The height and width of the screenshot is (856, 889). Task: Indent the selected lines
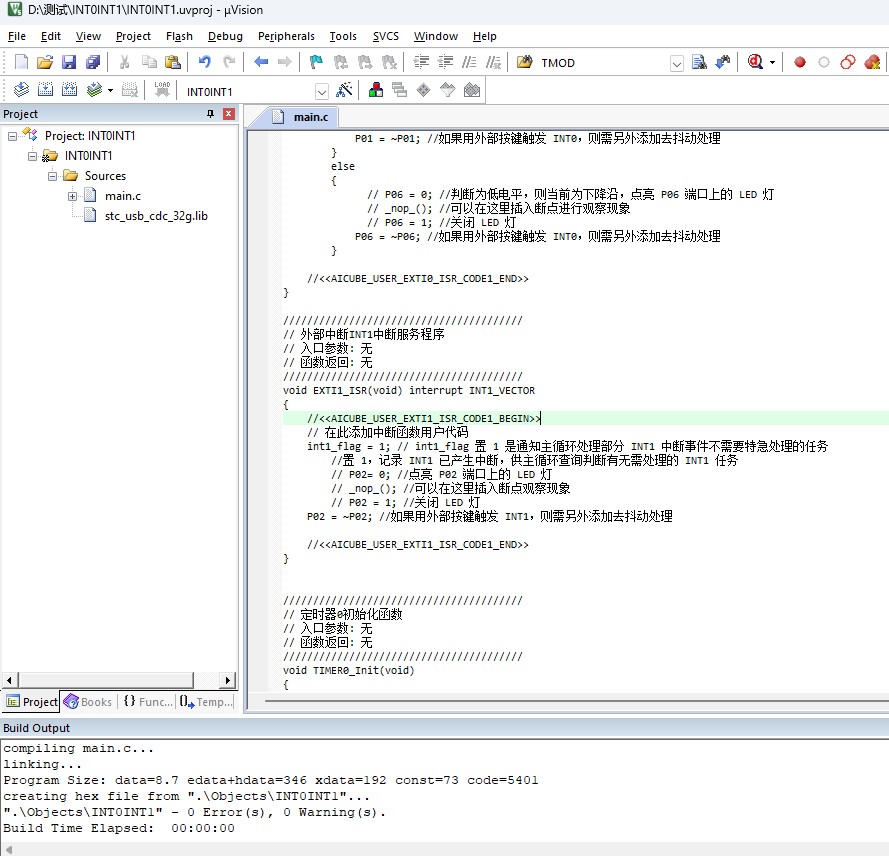coord(421,62)
